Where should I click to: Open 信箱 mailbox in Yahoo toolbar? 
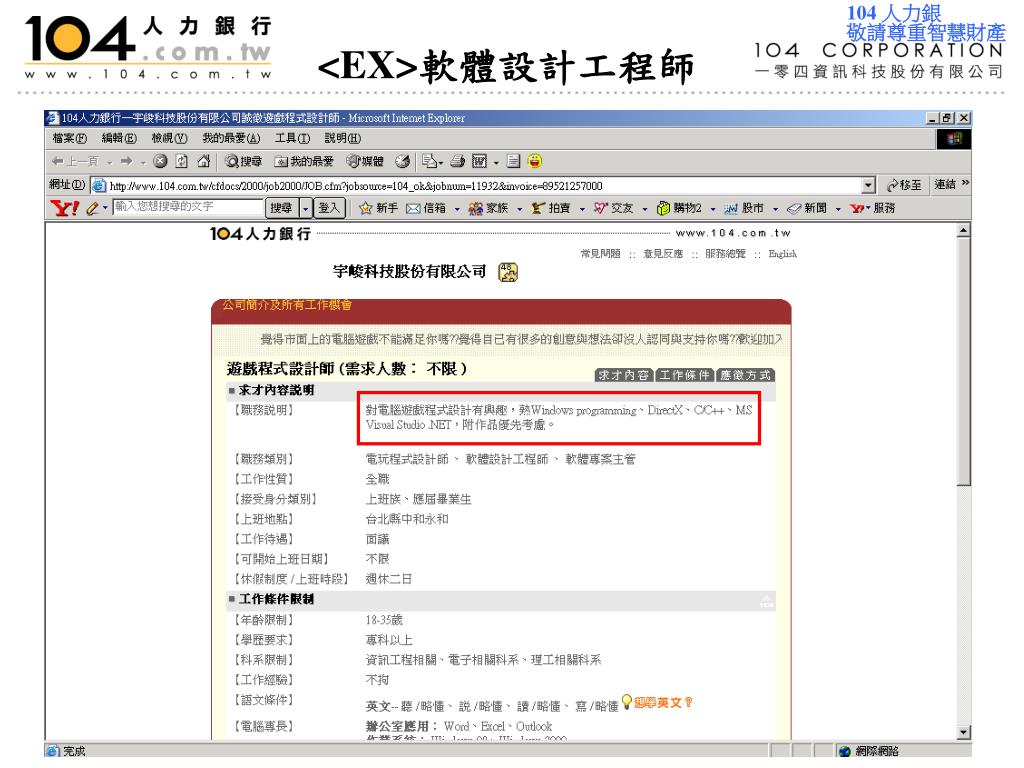[426, 208]
